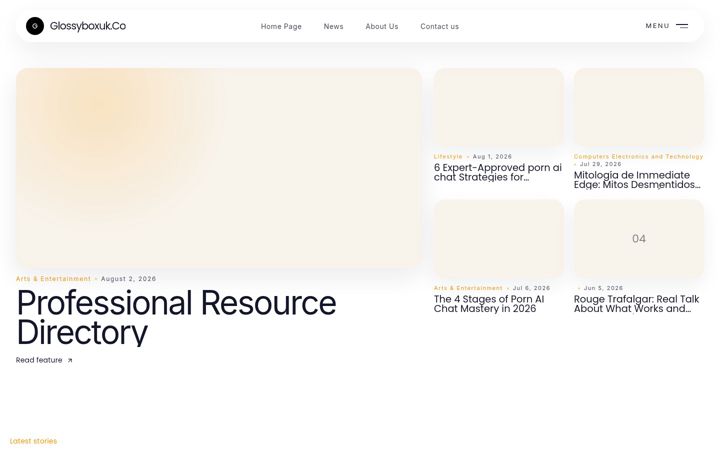The height and width of the screenshot is (450, 720).
Task: Open Rouge Trafalgar: Real Talk article
Action: (x=636, y=304)
